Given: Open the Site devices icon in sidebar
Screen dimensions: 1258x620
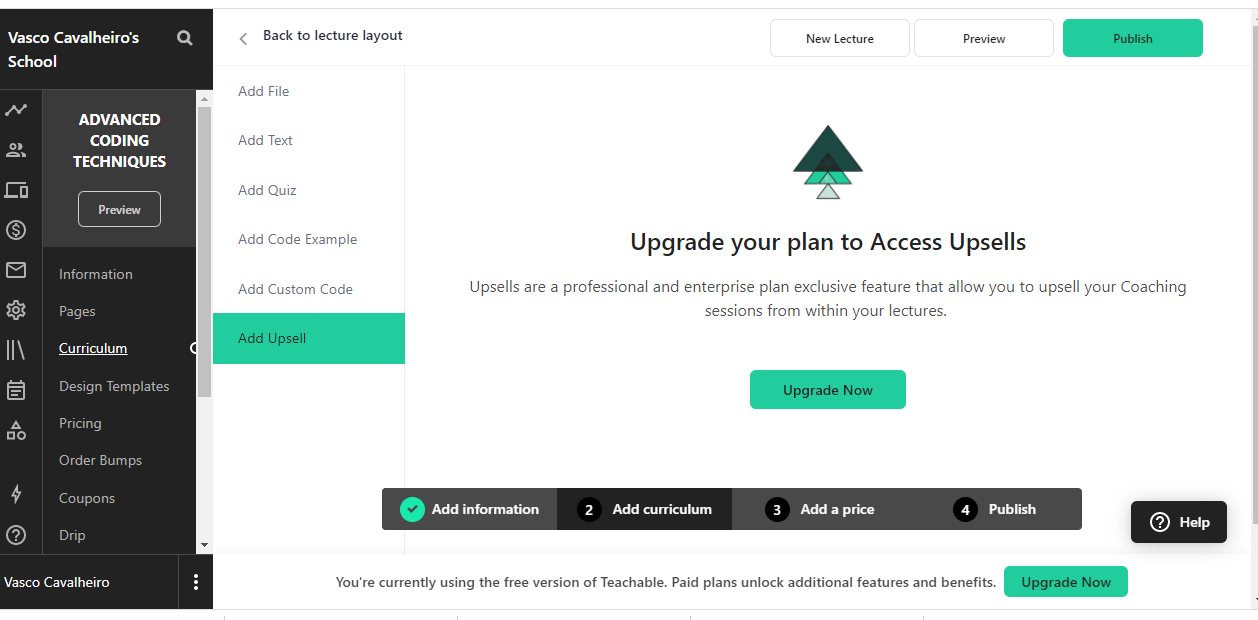Looking at the screenshot, I should click(16, 190).
